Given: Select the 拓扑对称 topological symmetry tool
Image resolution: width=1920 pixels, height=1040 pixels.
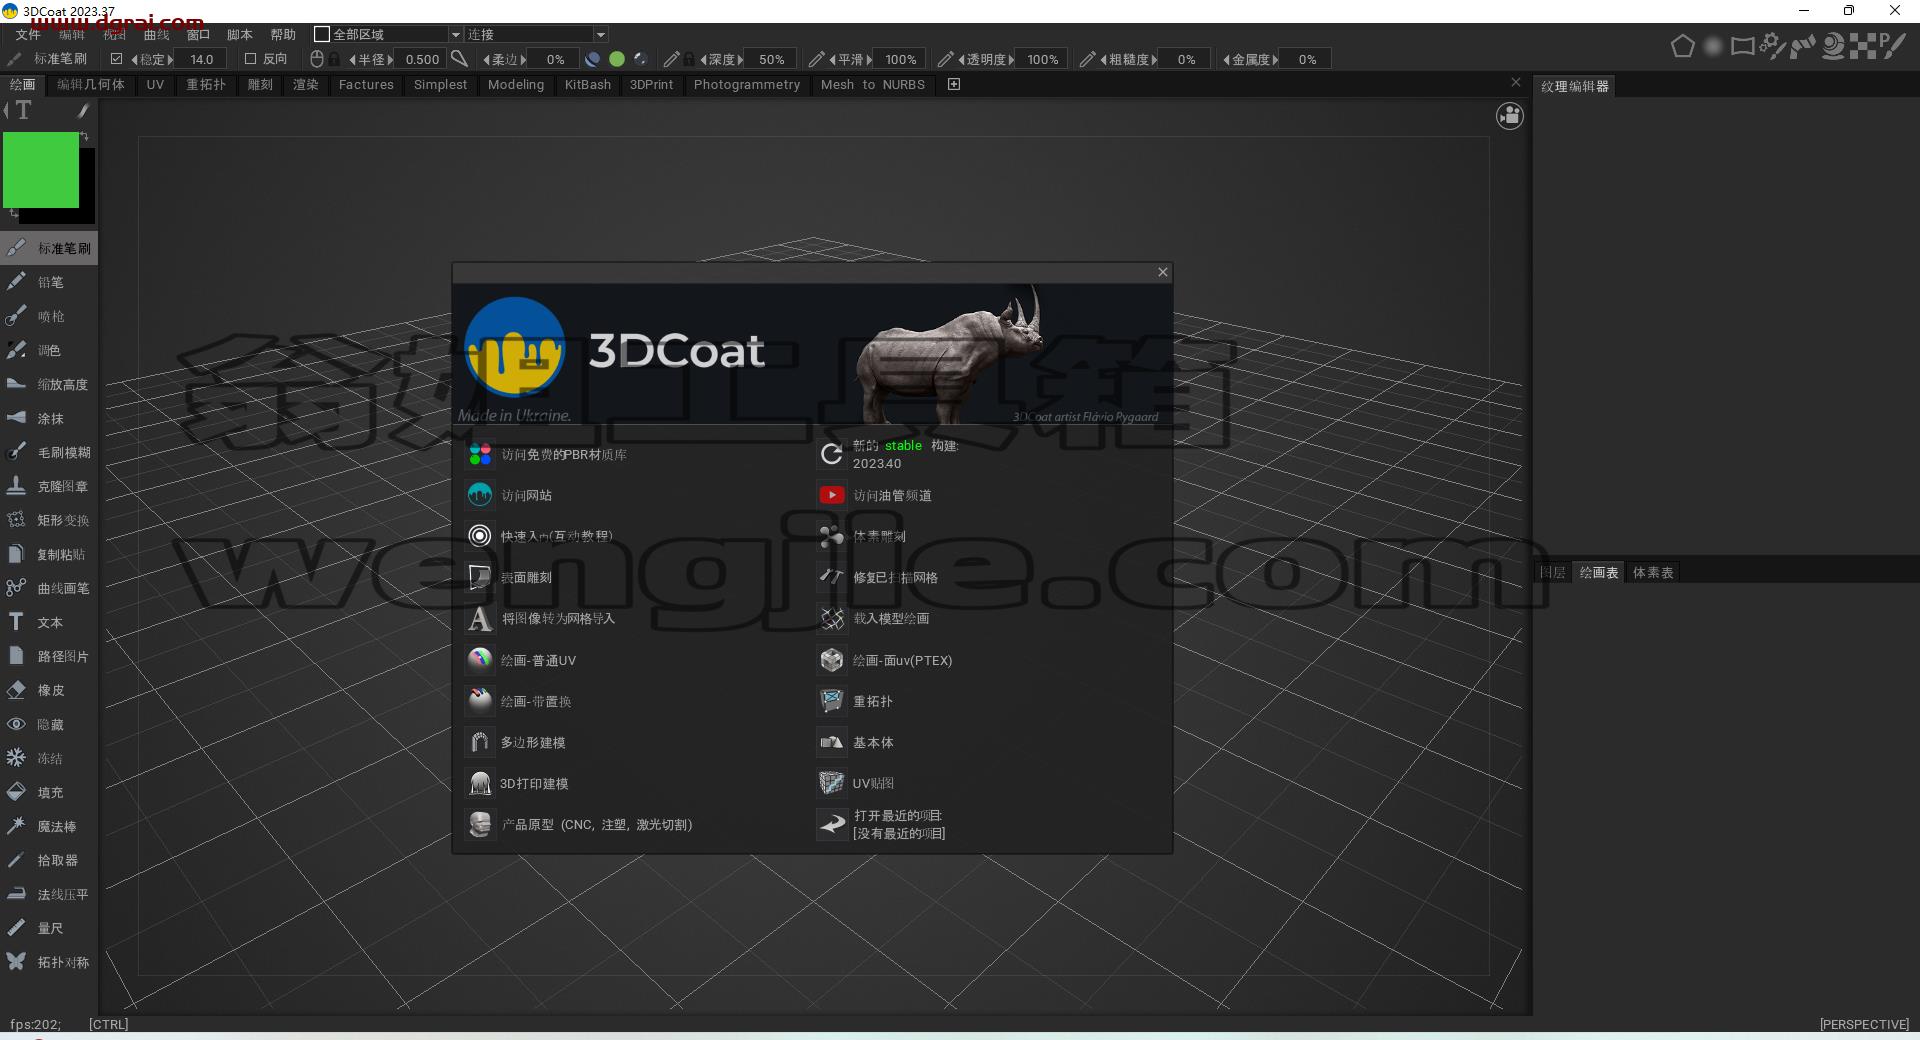Looking at the screenshot, I should coord(49,962).
